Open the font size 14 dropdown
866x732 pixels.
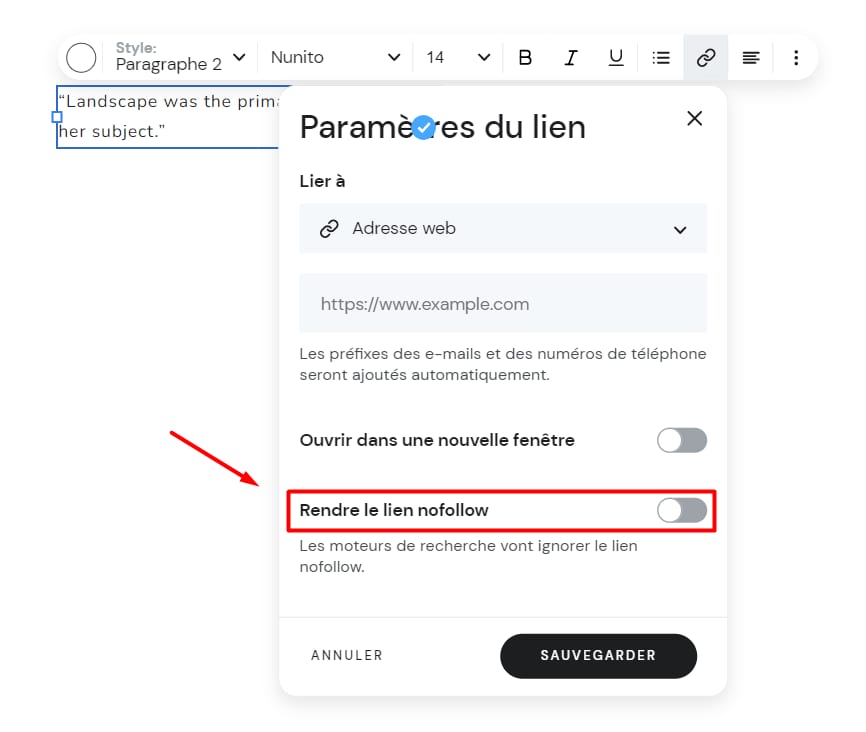[458, 58]
